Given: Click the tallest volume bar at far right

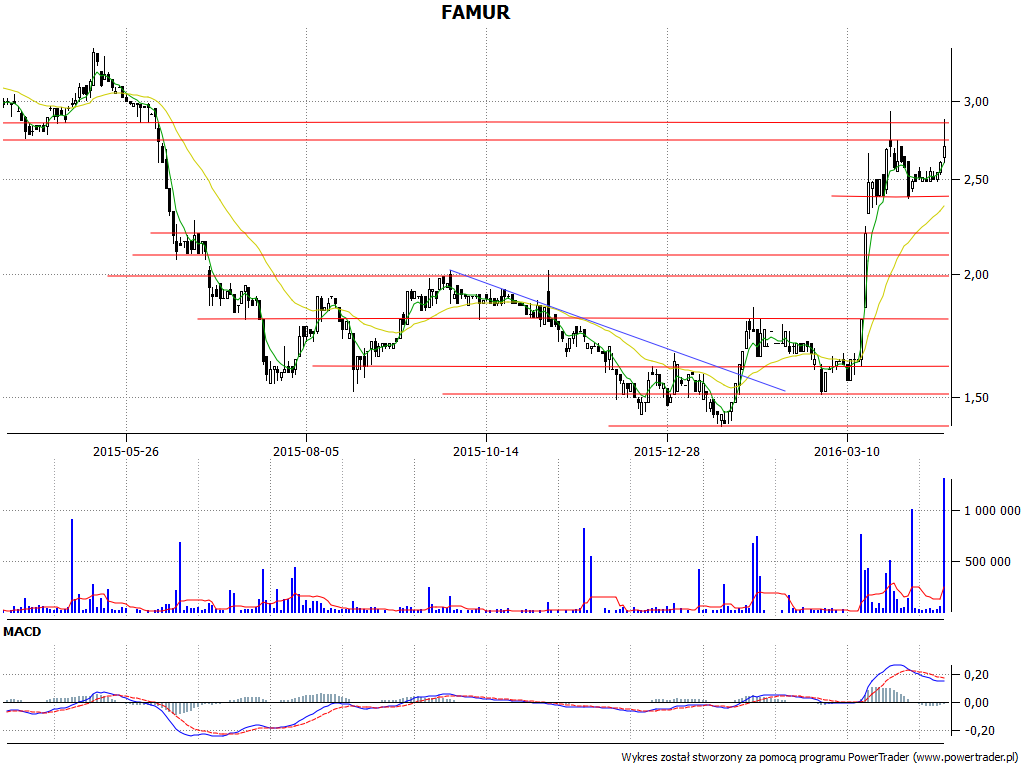Looking at the screenshot, I should pyautogui.click(x=944, y=545).
